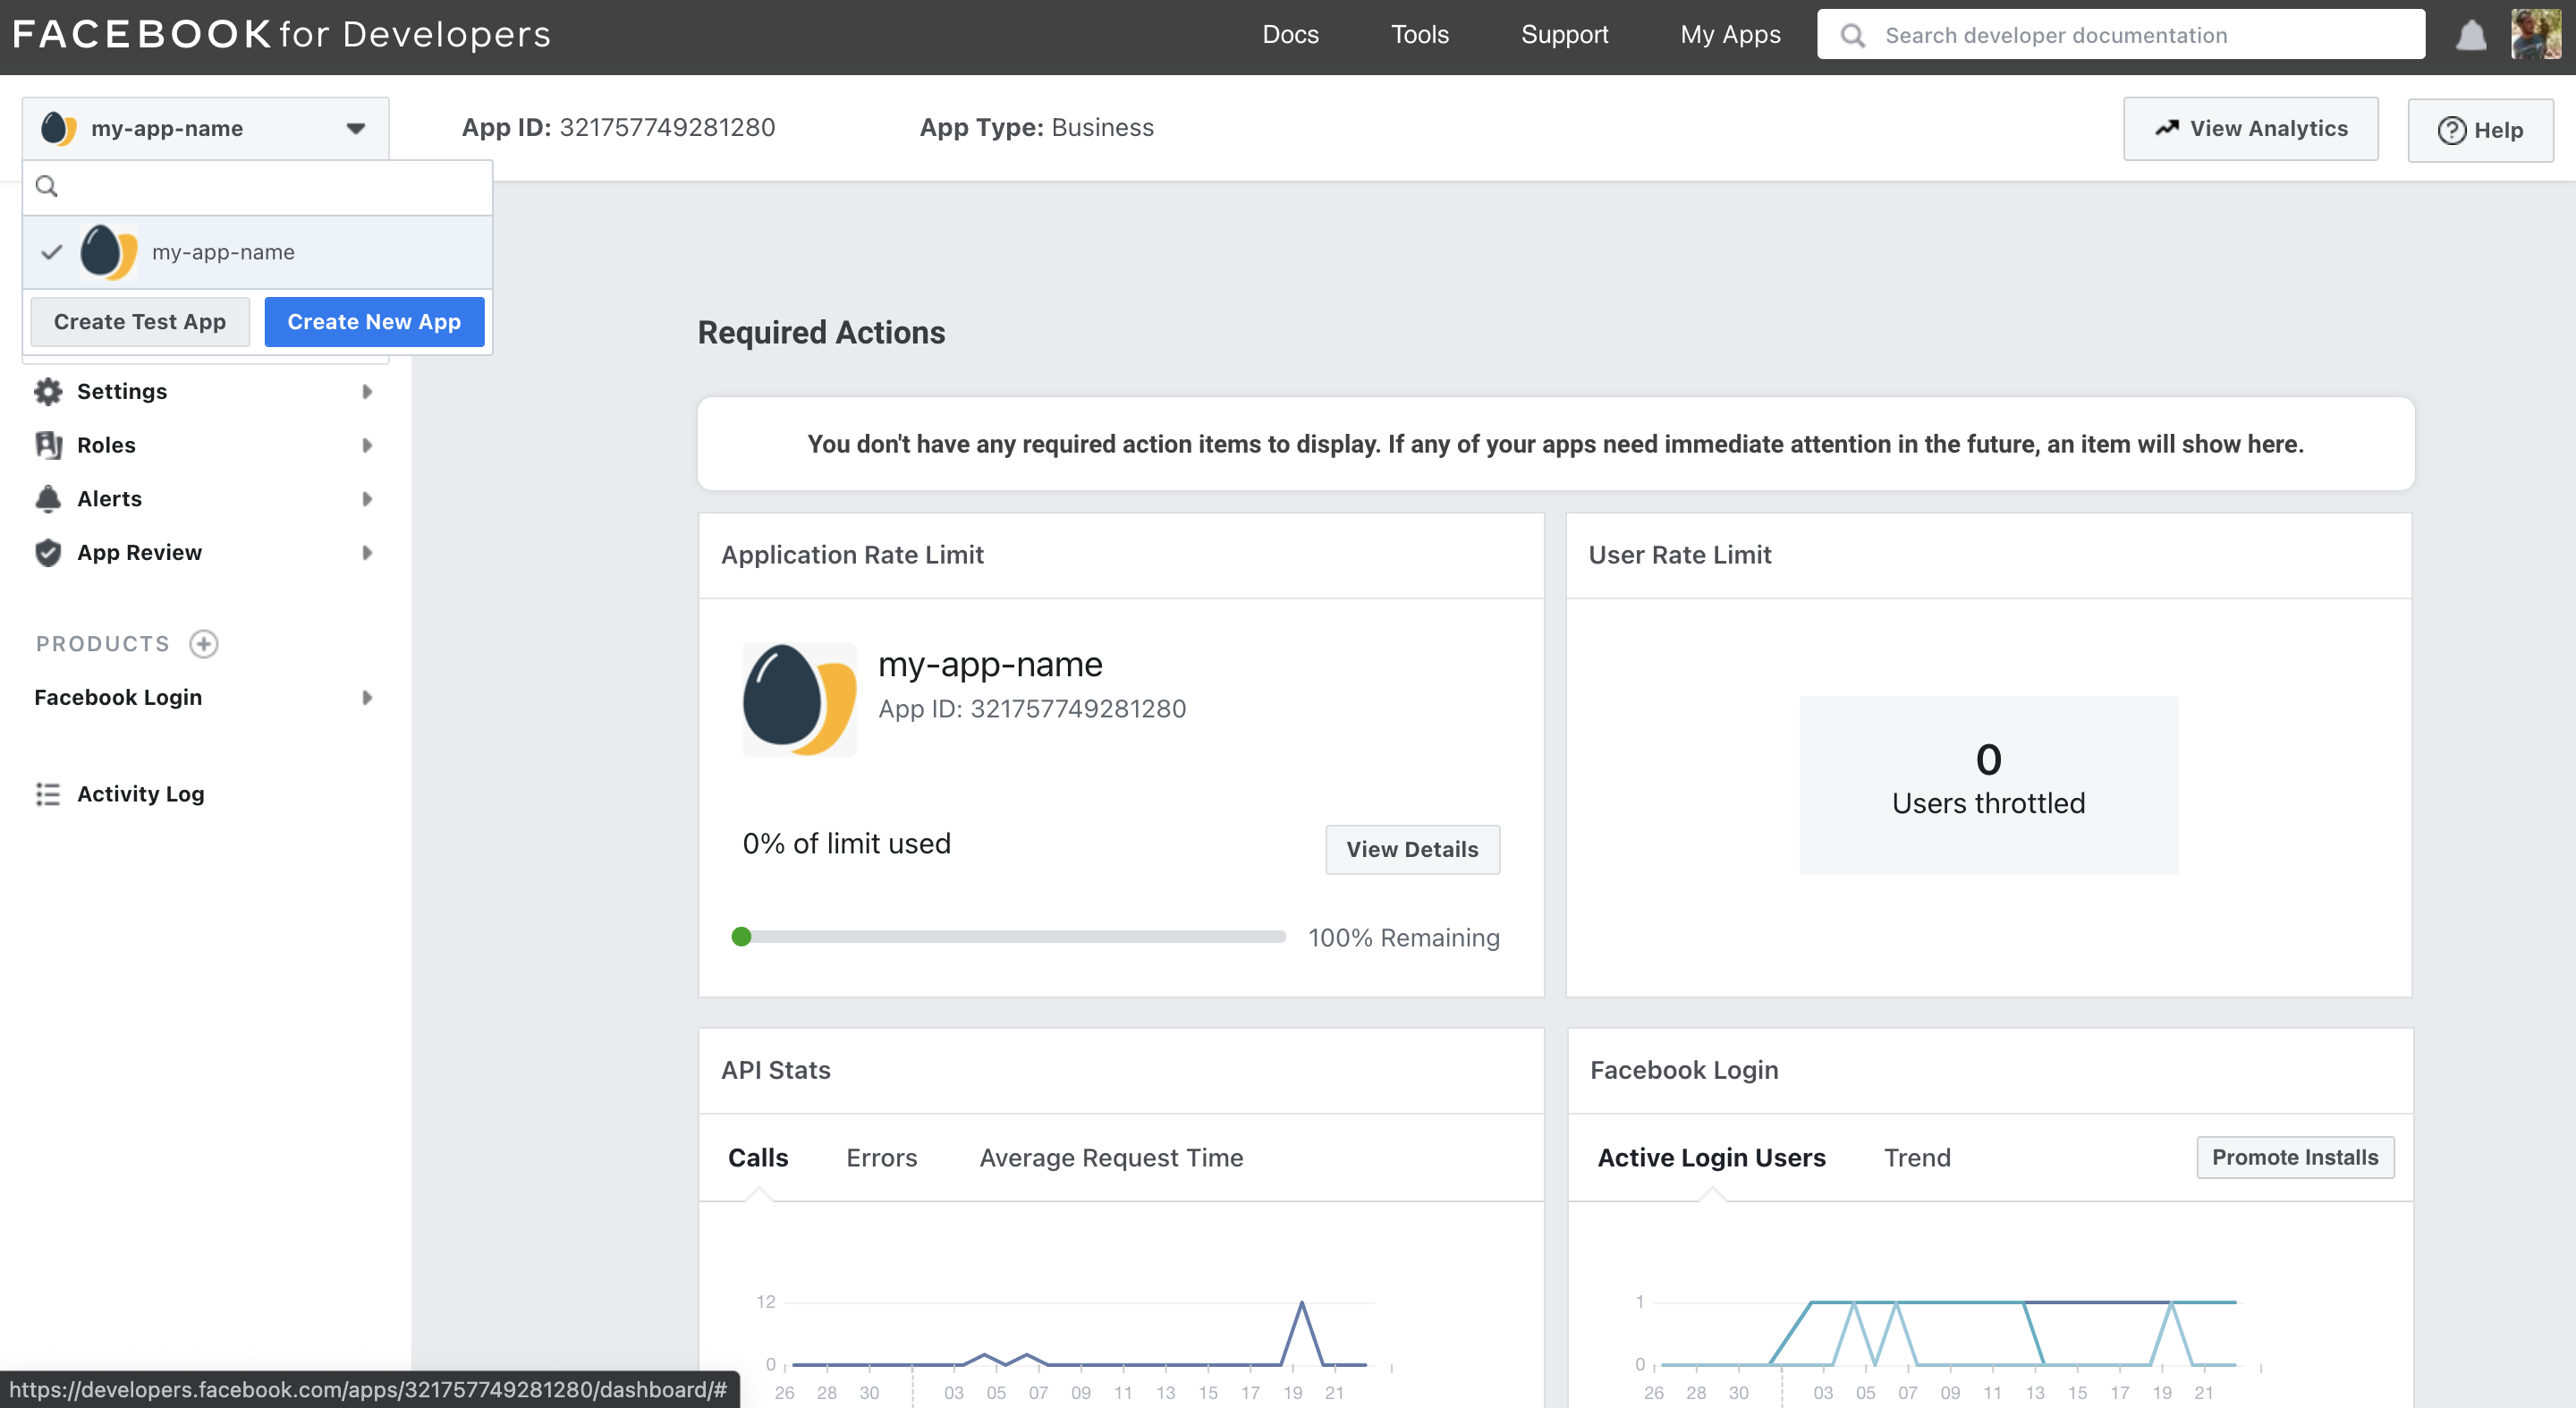Click the notifications bell icon

(x=2470, y=36)
